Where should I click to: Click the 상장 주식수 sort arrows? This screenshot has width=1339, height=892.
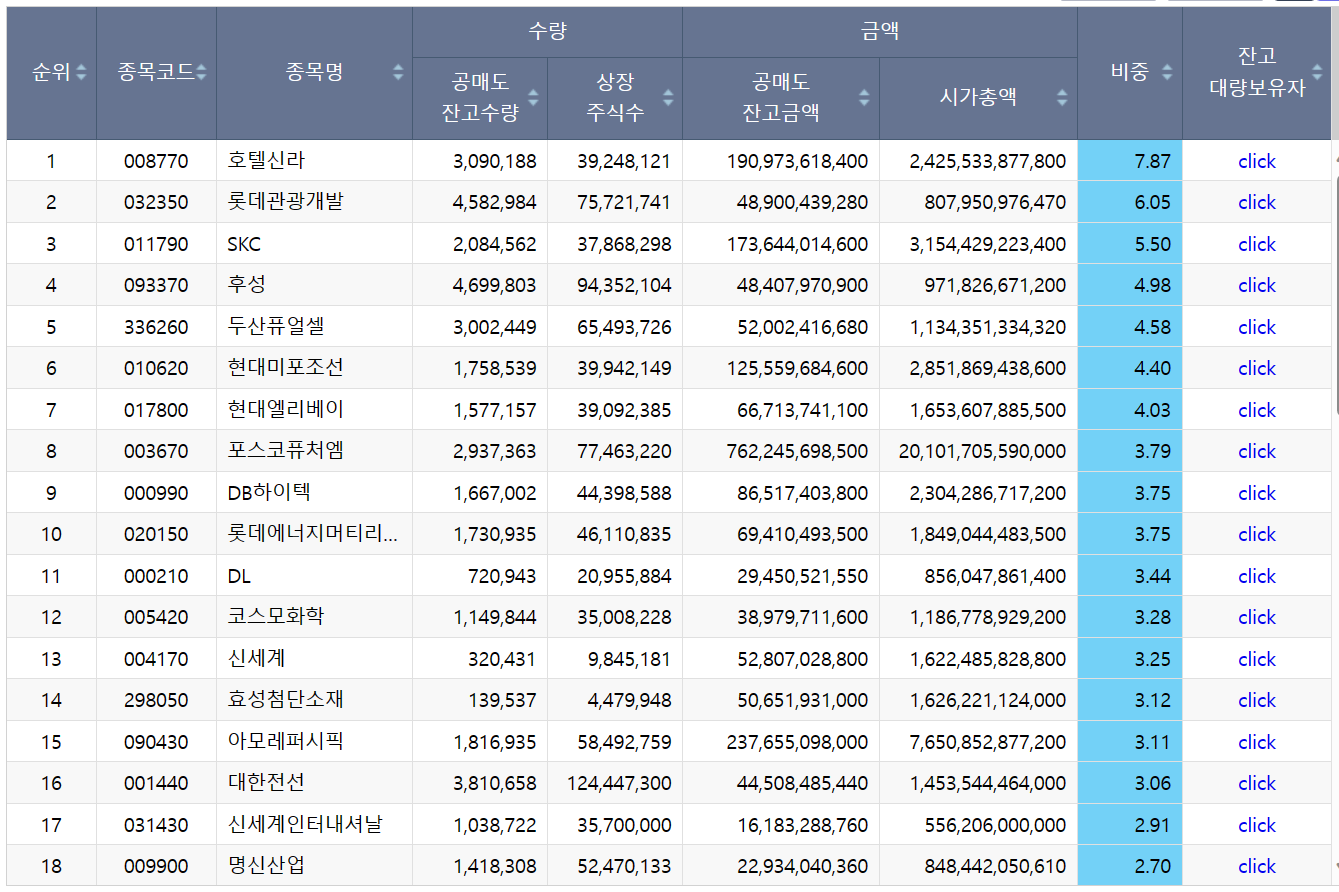[668, 98]
